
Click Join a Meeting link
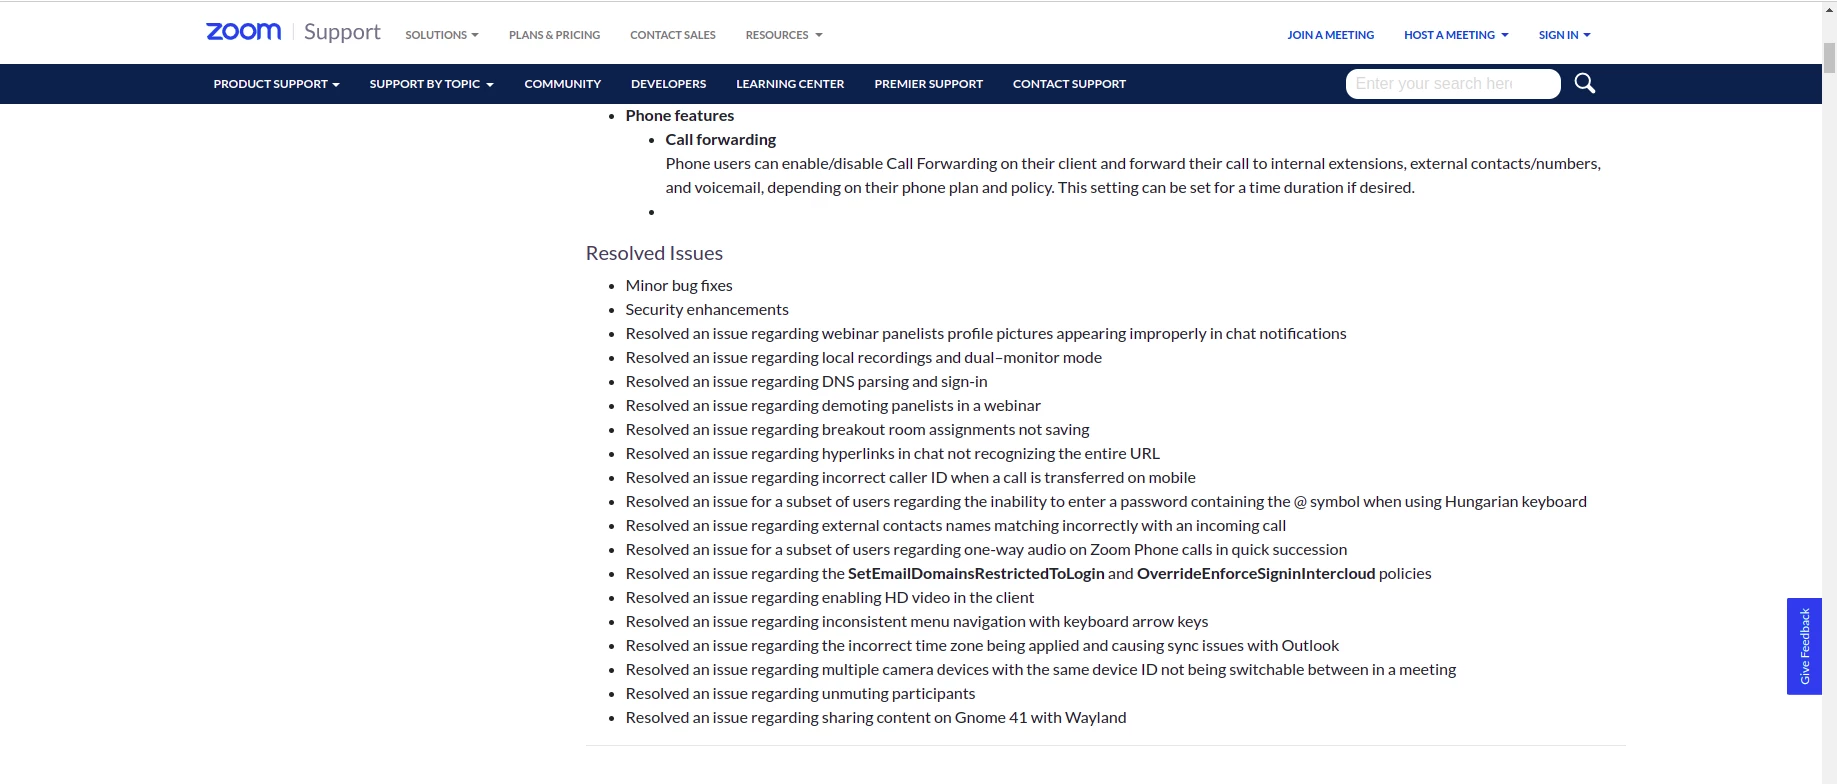point(1330,35)
